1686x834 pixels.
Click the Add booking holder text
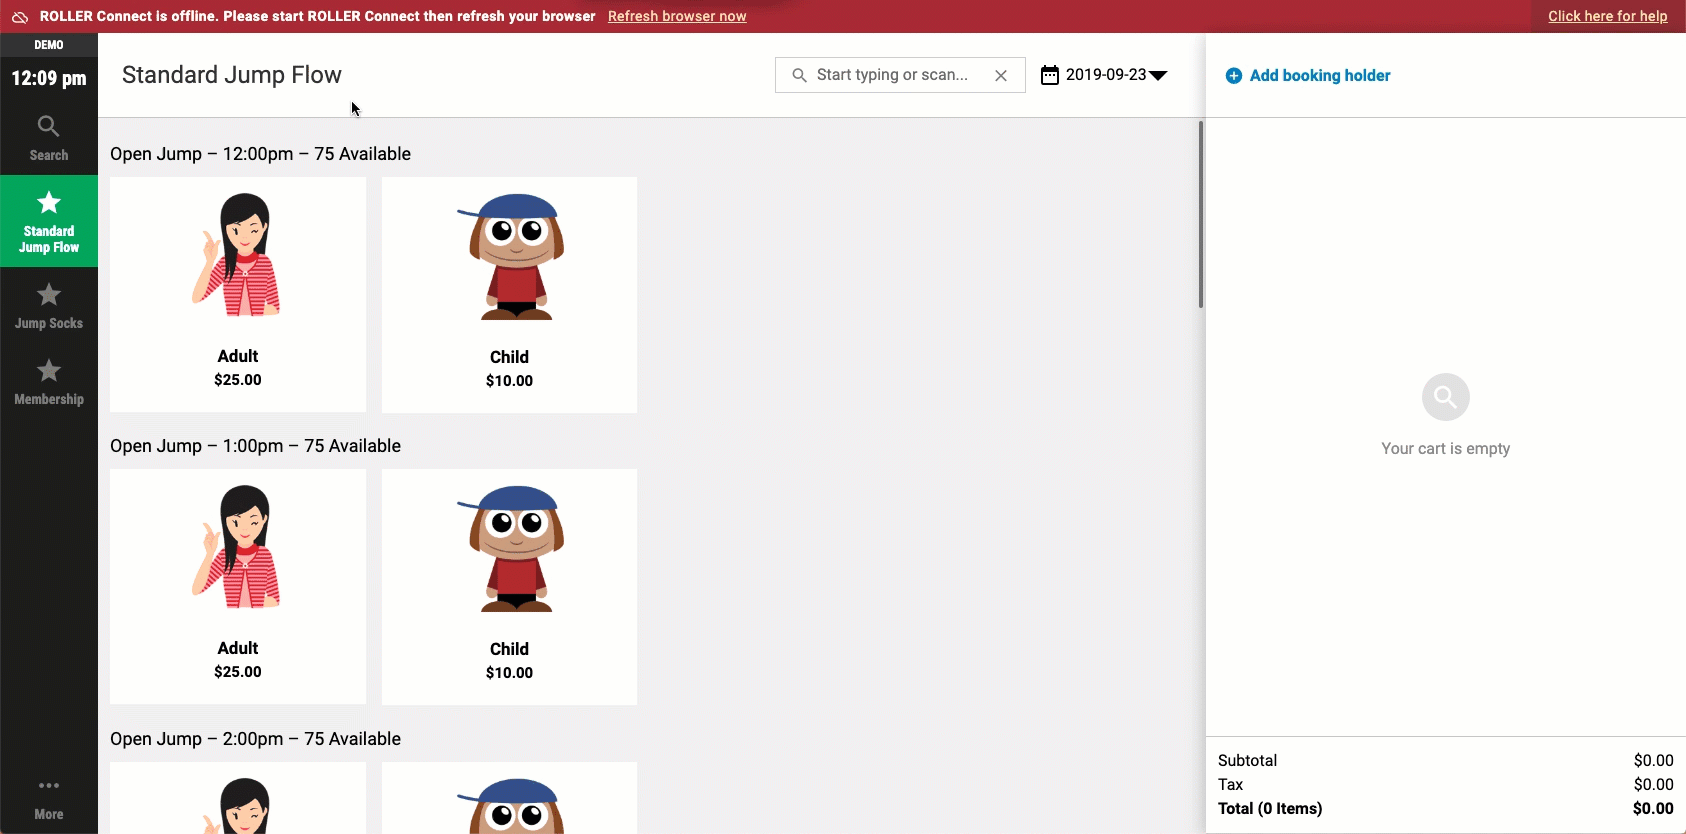coord(1319,76)
